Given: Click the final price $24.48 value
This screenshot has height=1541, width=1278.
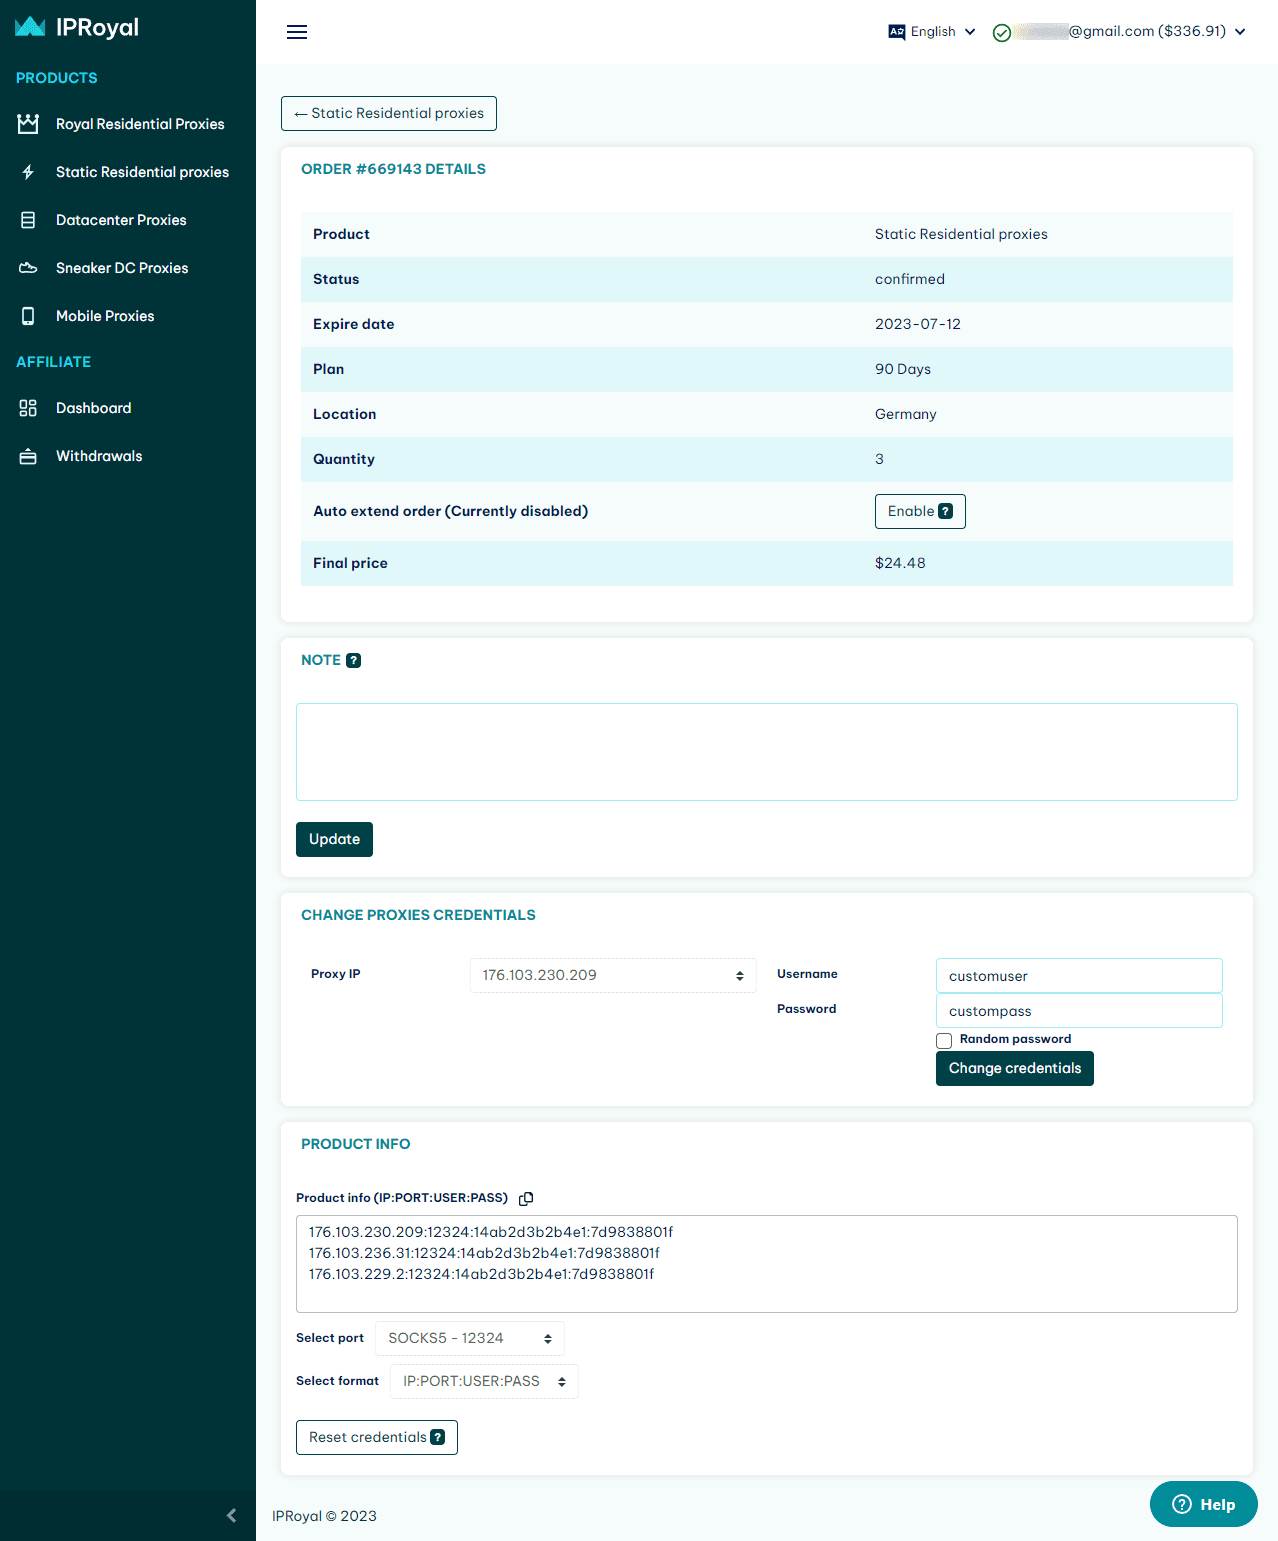Looking at the screenshot, I should 900,563.
